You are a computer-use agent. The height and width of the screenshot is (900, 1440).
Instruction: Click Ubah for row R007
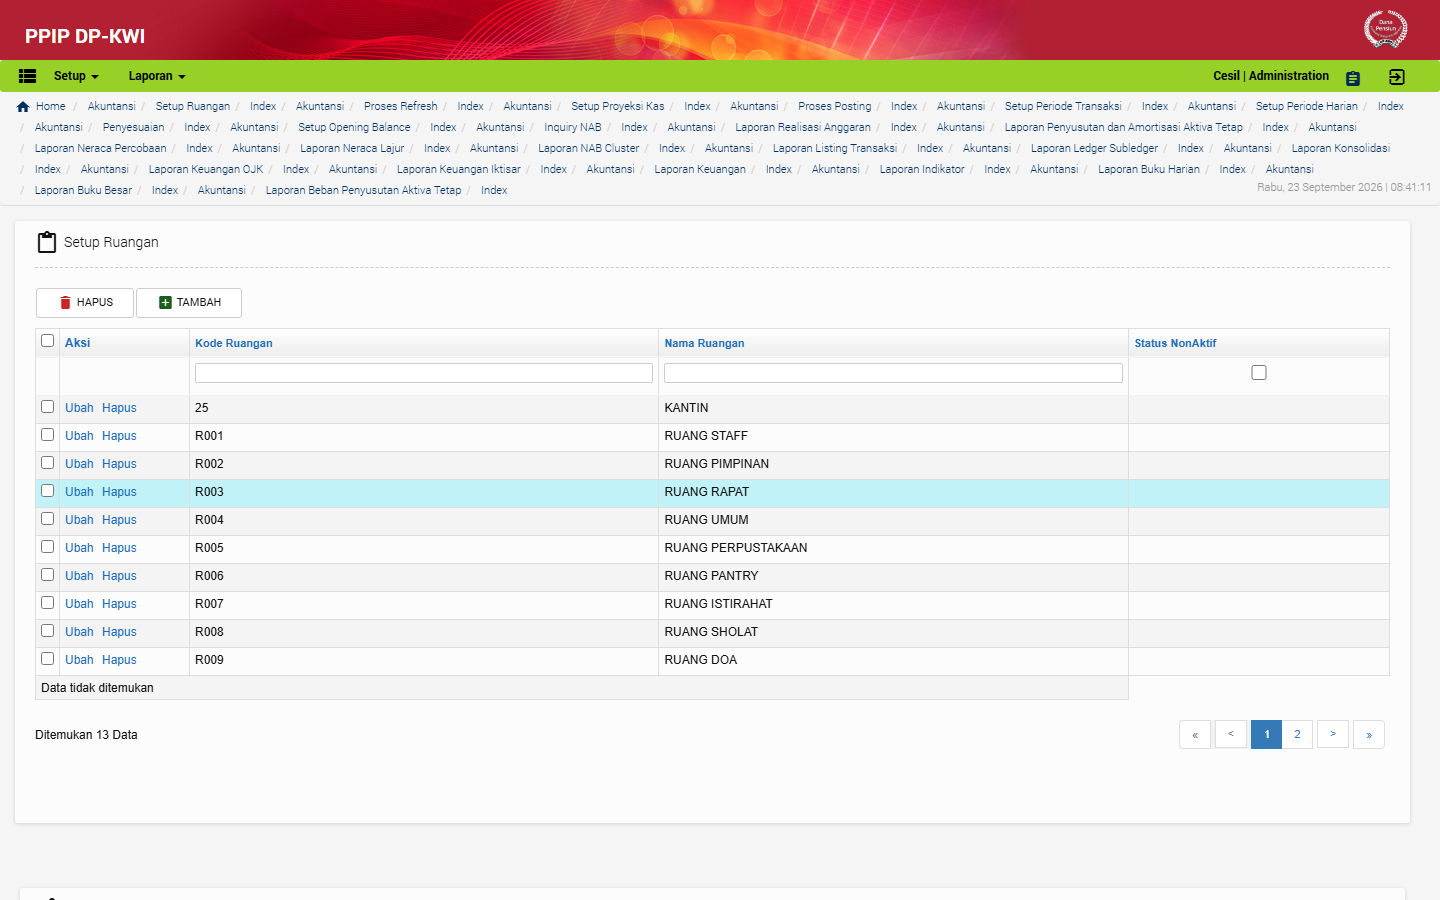point(79,604)
